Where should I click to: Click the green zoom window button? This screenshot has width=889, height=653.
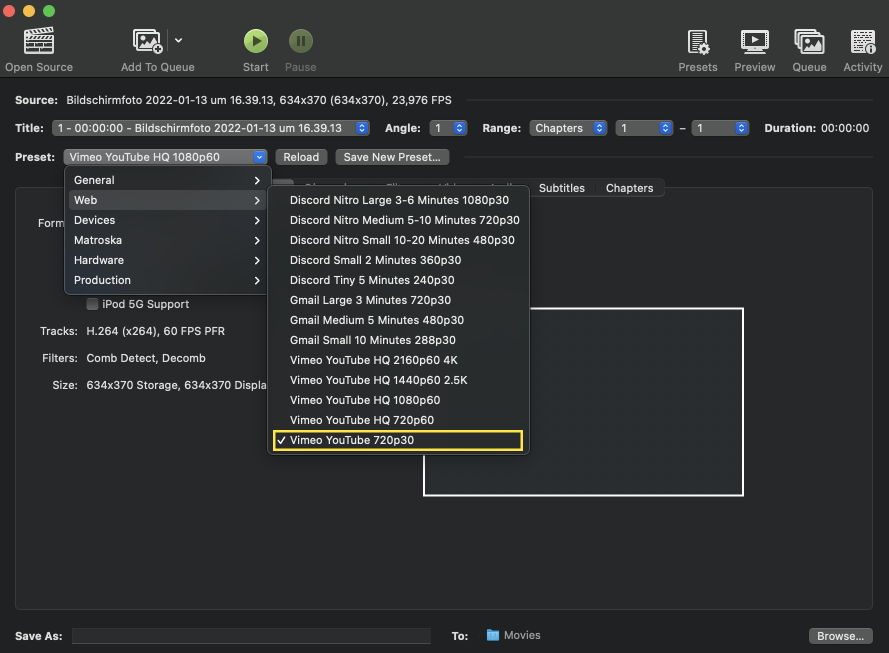pyautogui.click(x=49, y=11)
